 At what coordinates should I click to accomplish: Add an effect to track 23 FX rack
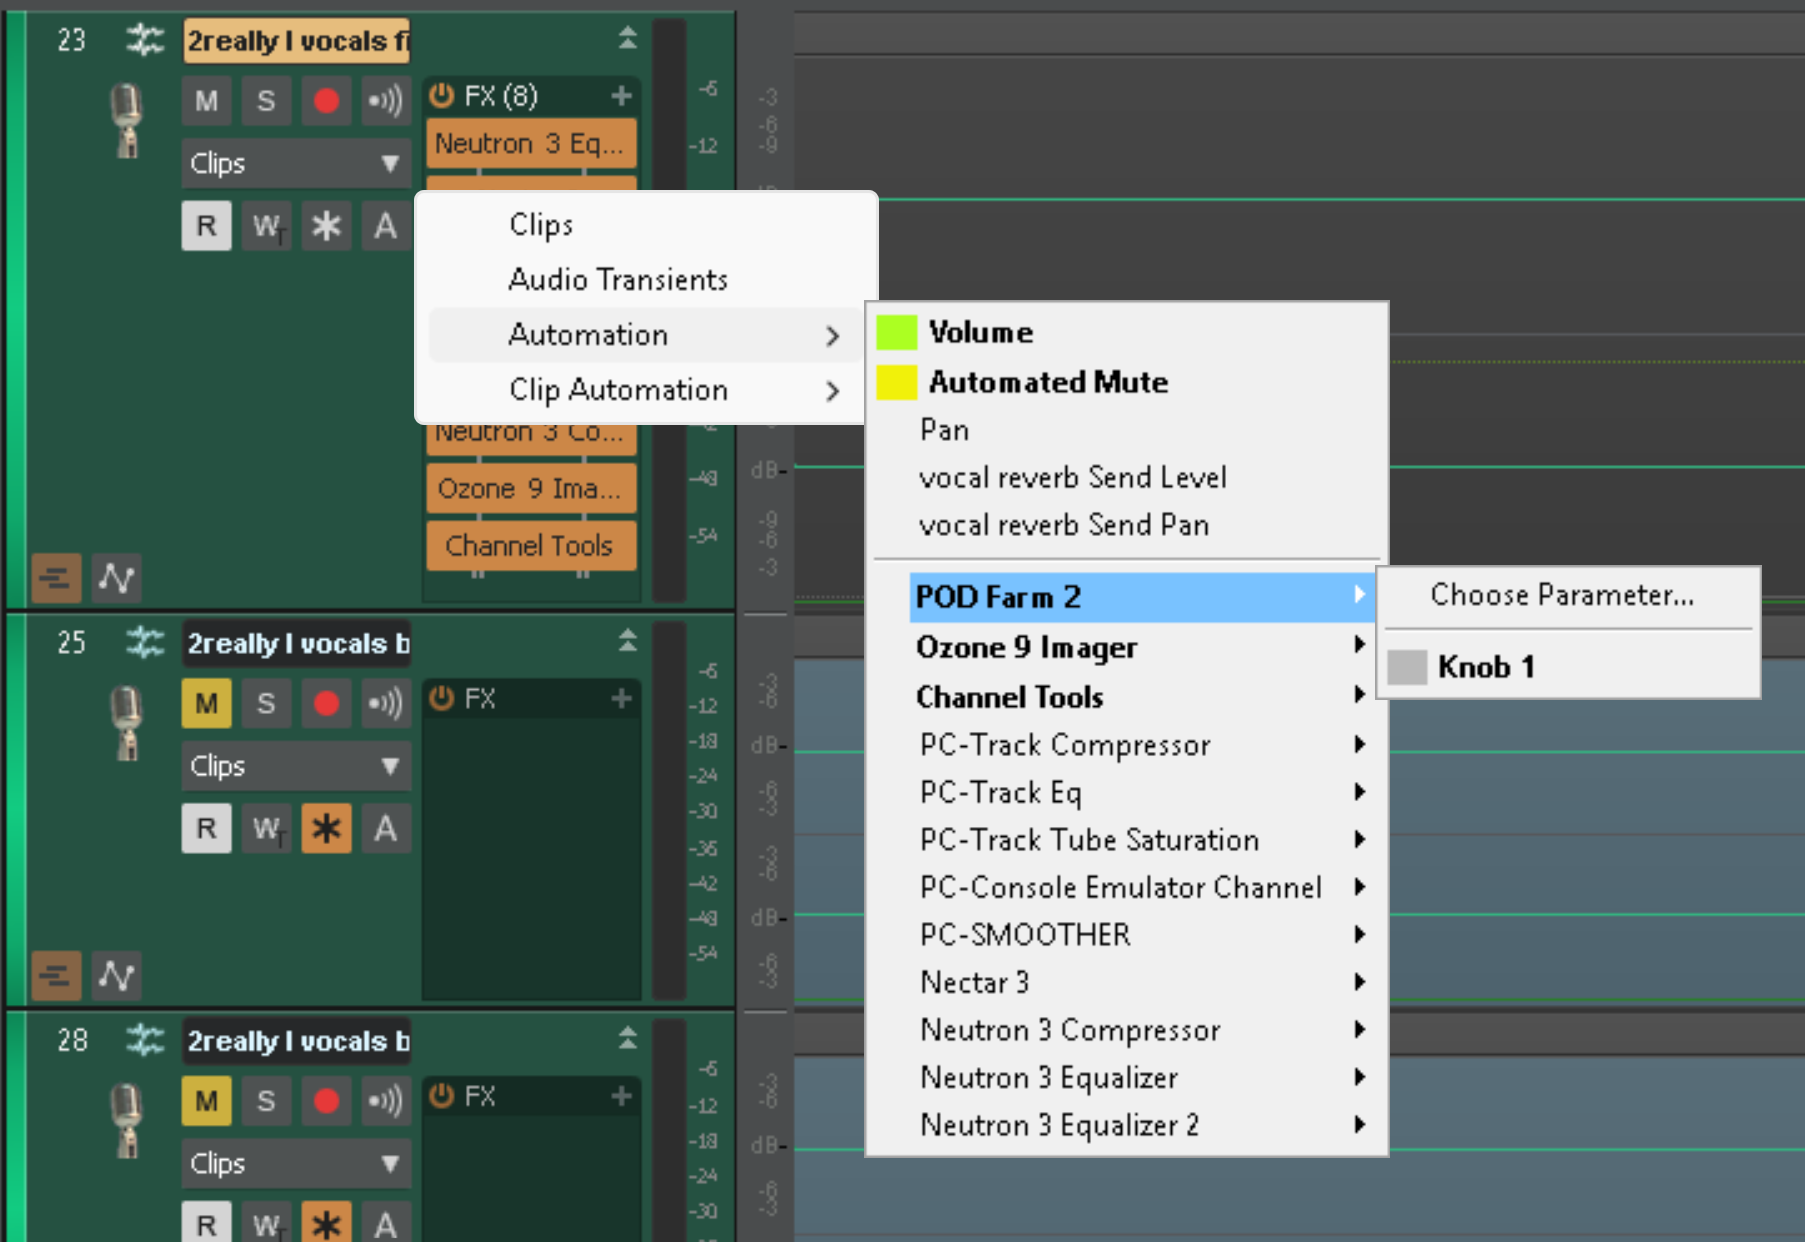[621, 96]
